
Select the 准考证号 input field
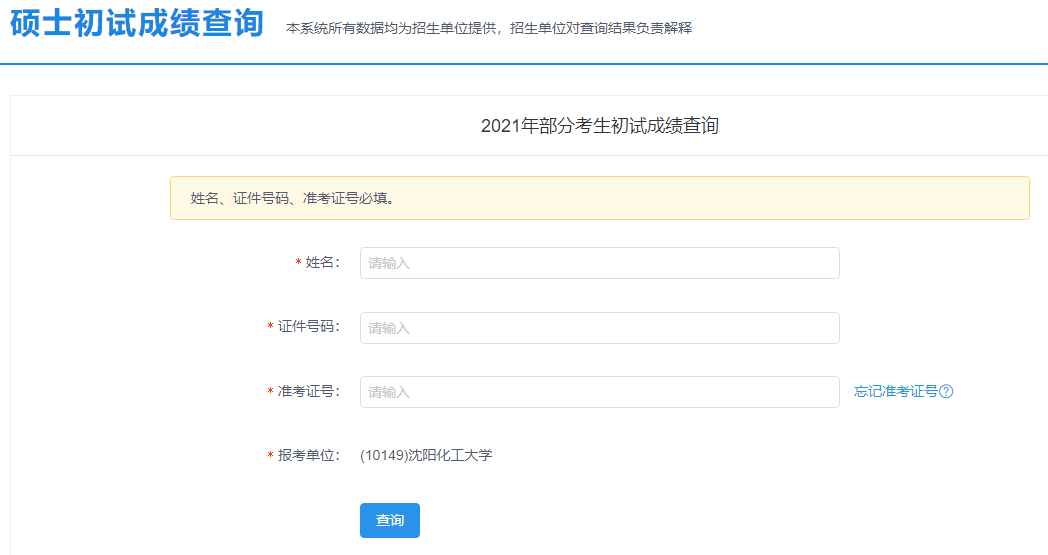599,392
